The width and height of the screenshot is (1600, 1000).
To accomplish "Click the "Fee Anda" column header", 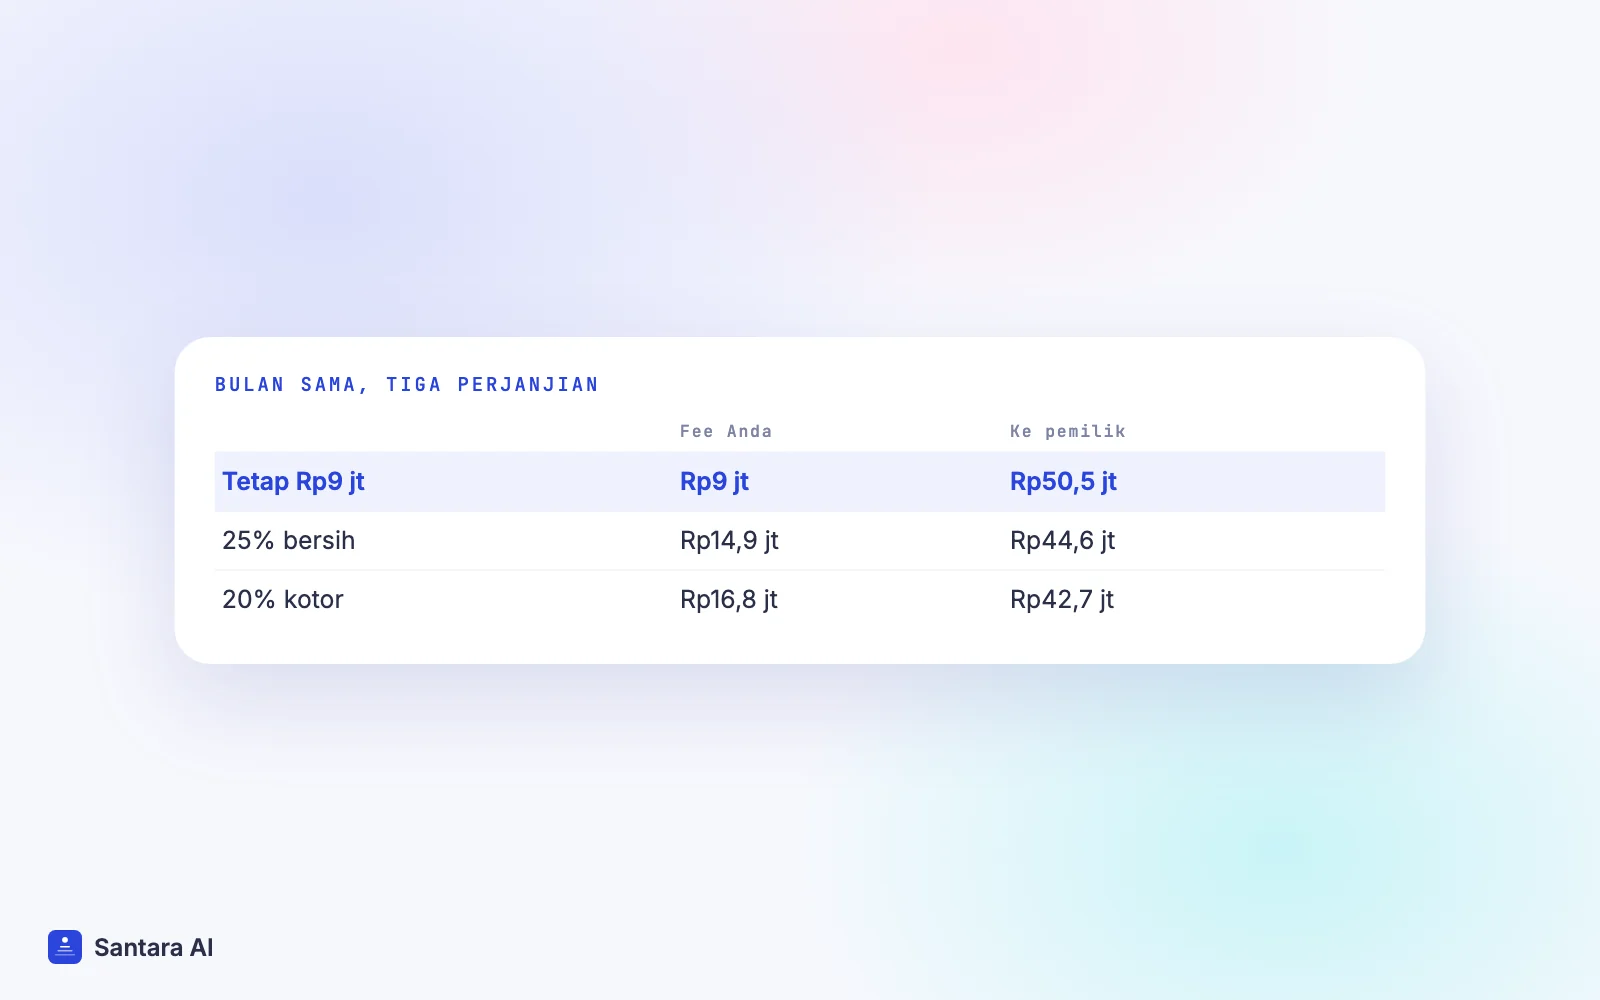I will [x=726, y=431].
